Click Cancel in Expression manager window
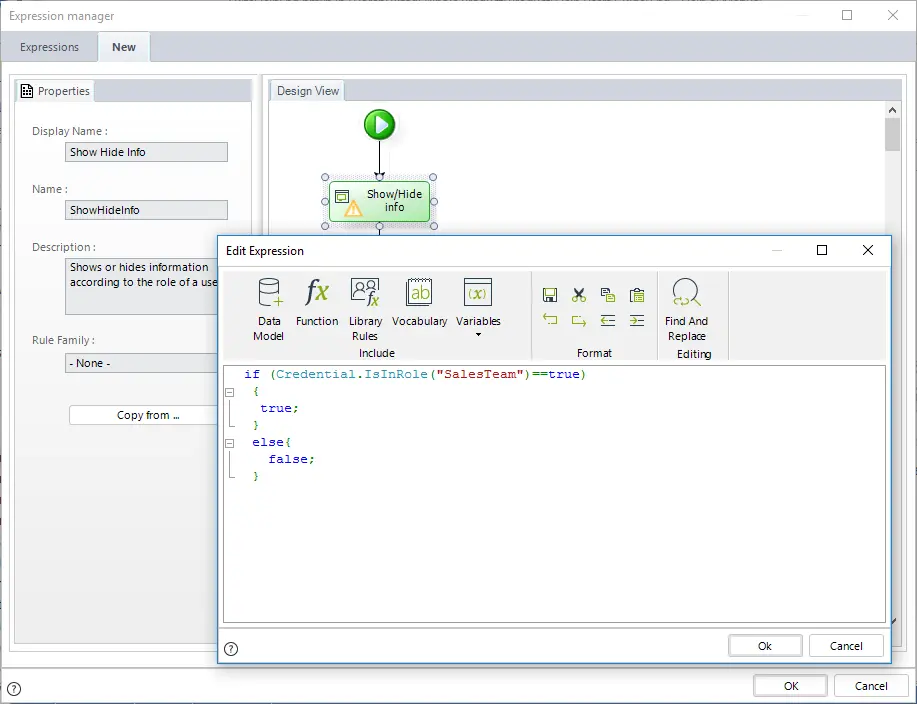Screen dimensions: 917x704 coord(871,686)
